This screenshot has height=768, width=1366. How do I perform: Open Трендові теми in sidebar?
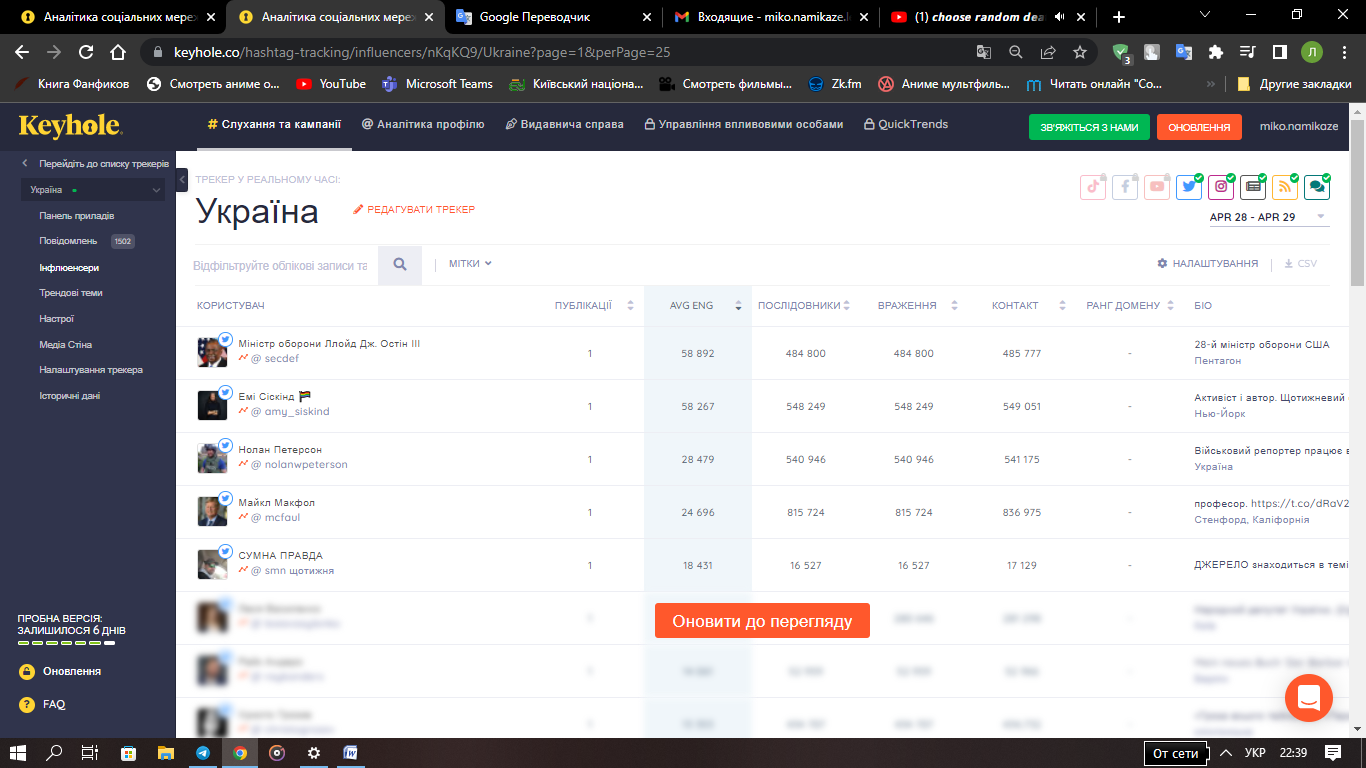point(71,293)
